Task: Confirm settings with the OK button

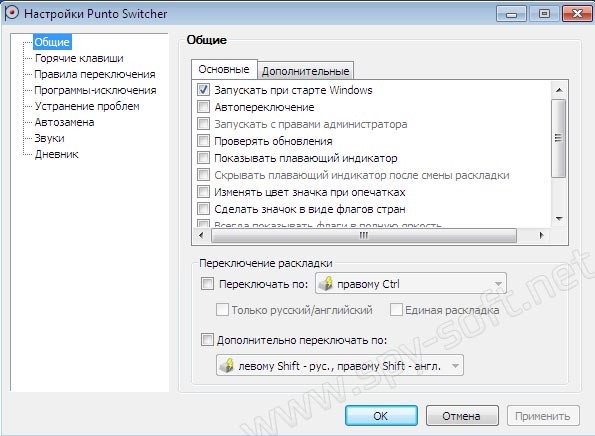Action: [x=381, y=416]
